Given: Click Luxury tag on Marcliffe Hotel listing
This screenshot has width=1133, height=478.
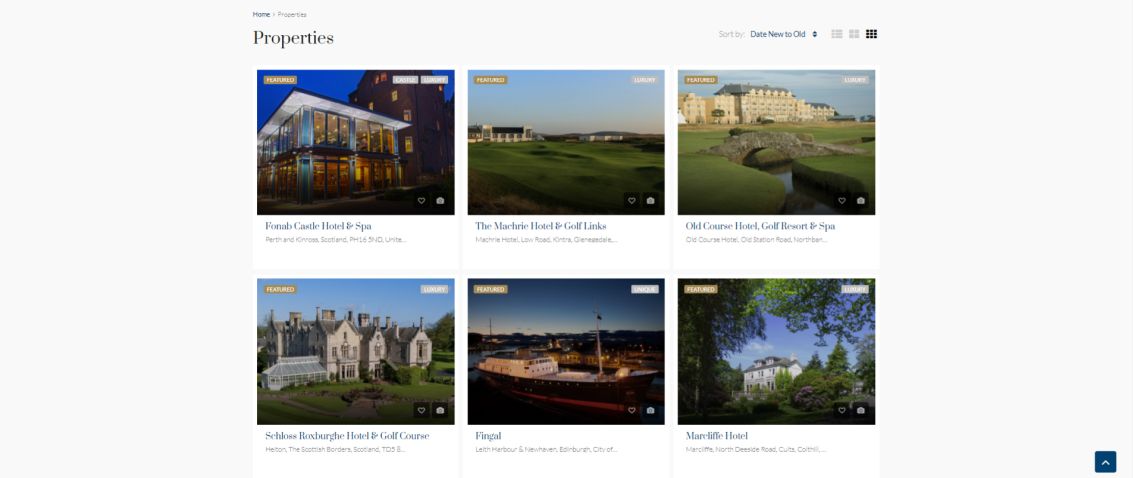Looking at the screenshot, I should (x=855, y=290).
